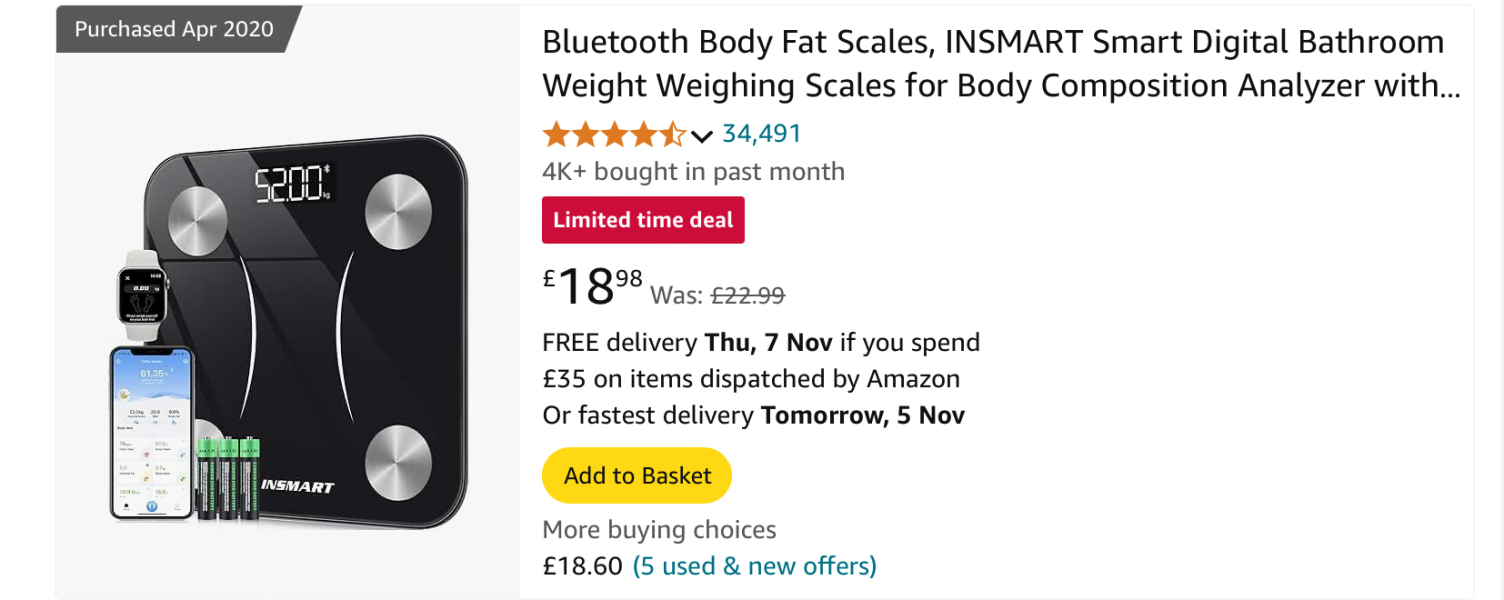This screenshot has height=600, width=1504.
Task: Open the 34,491 customer ratings link
Action: pyautogui.click(x=761, y=134)
